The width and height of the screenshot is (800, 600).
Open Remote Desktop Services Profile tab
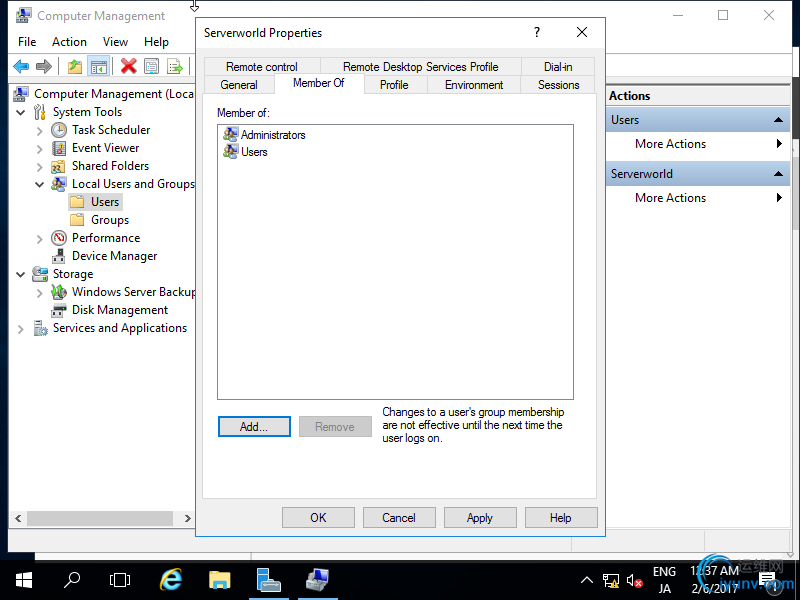tap(420, 67)
